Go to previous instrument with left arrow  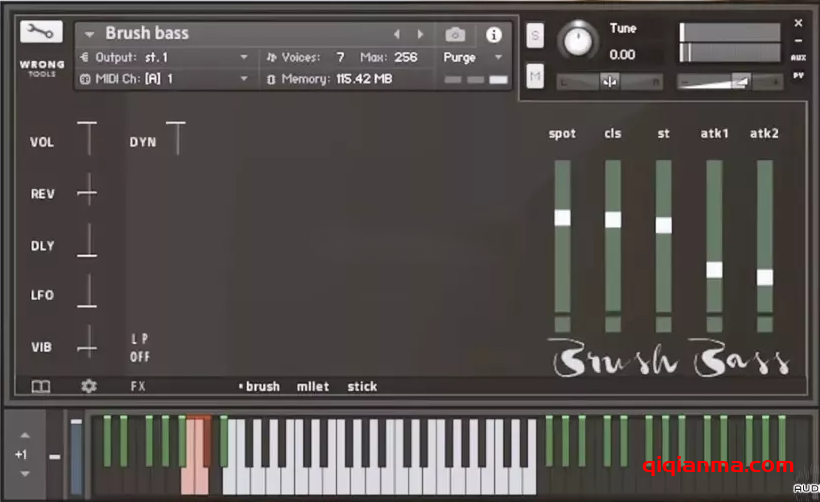(x=397, y=34)
